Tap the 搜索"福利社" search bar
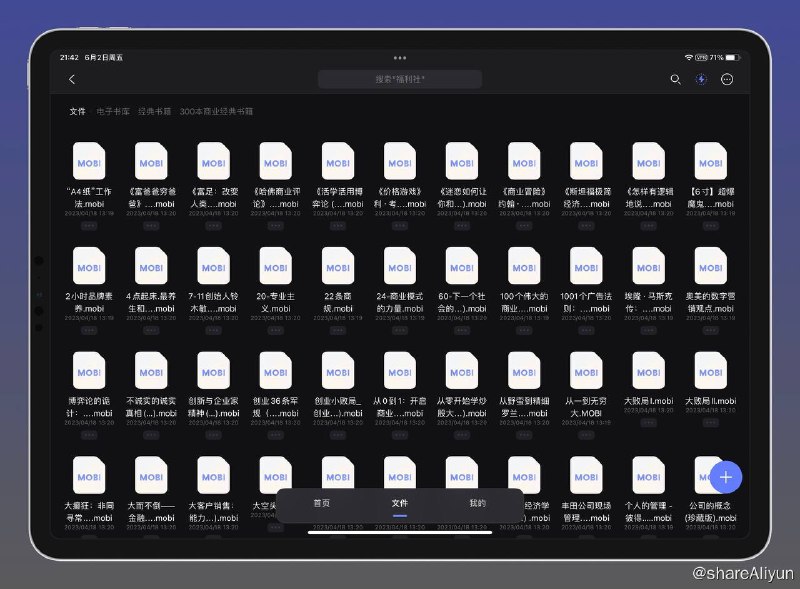This screenshot has height=589, width=800. (x=398, y=78)
